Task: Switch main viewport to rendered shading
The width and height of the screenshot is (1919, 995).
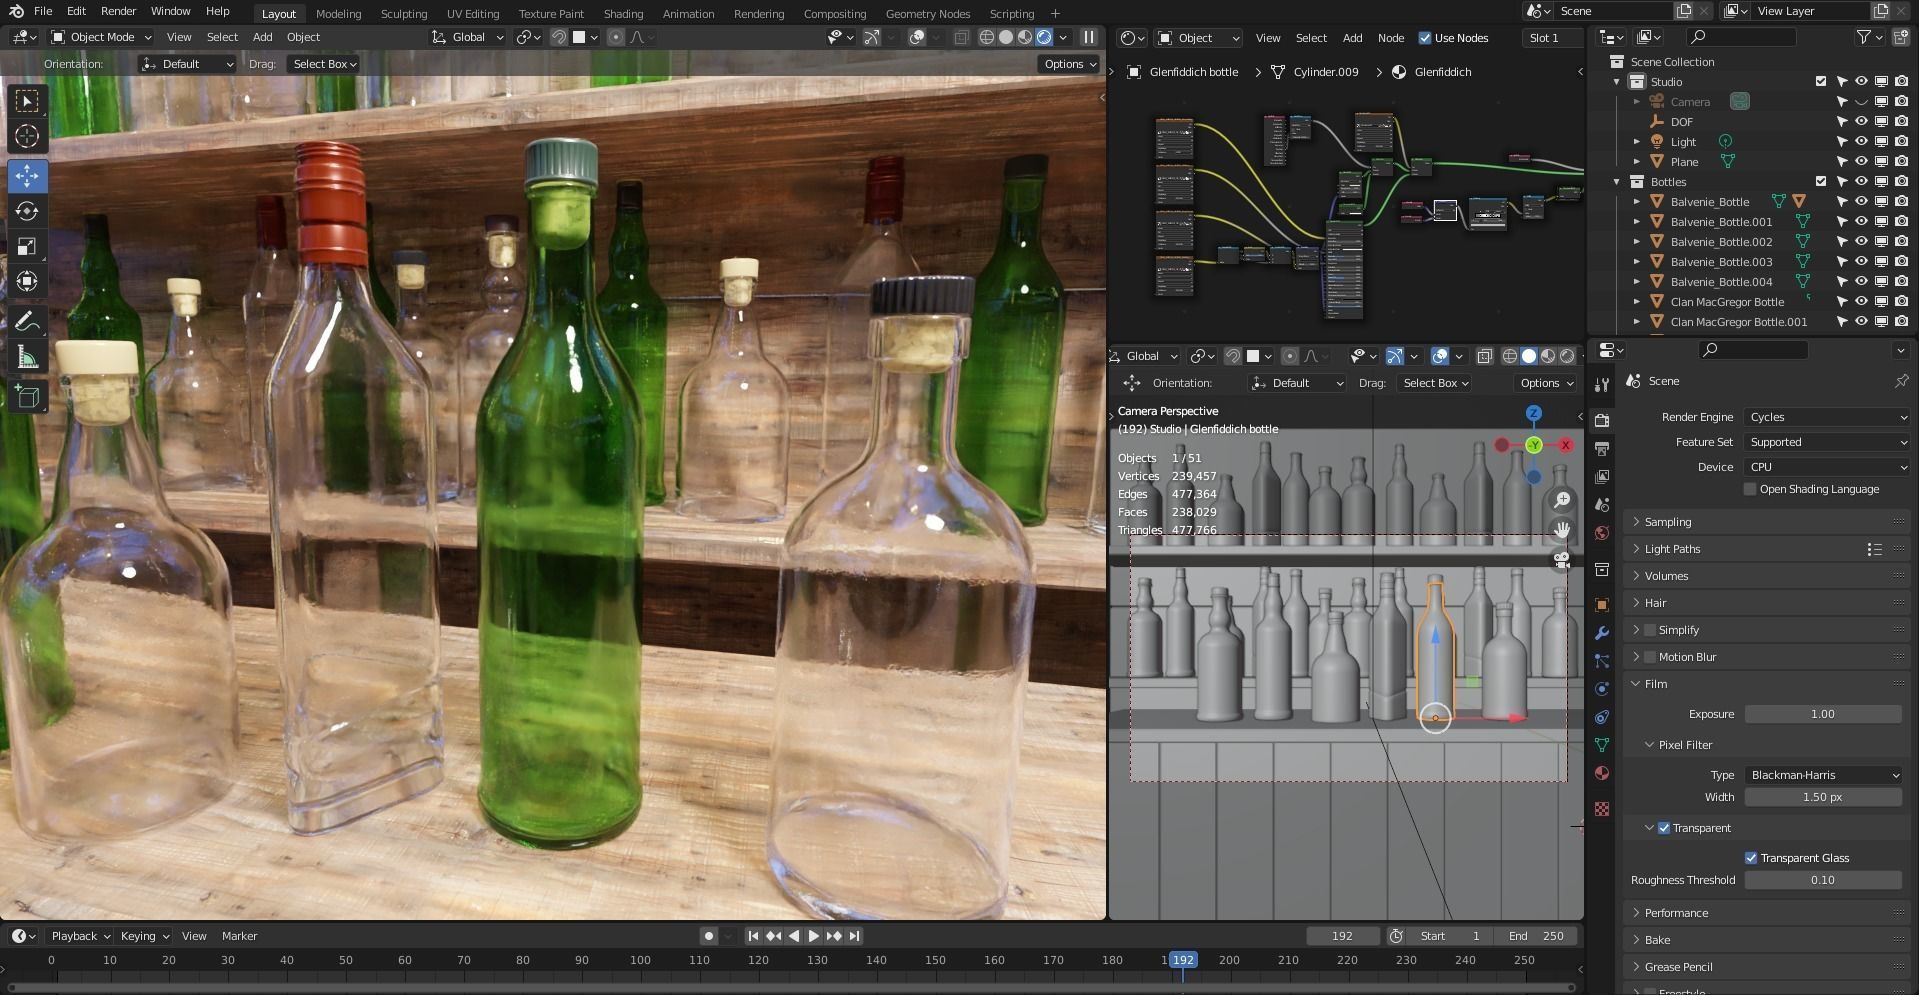Action: pyautogui.click(x=1044, y=37)
